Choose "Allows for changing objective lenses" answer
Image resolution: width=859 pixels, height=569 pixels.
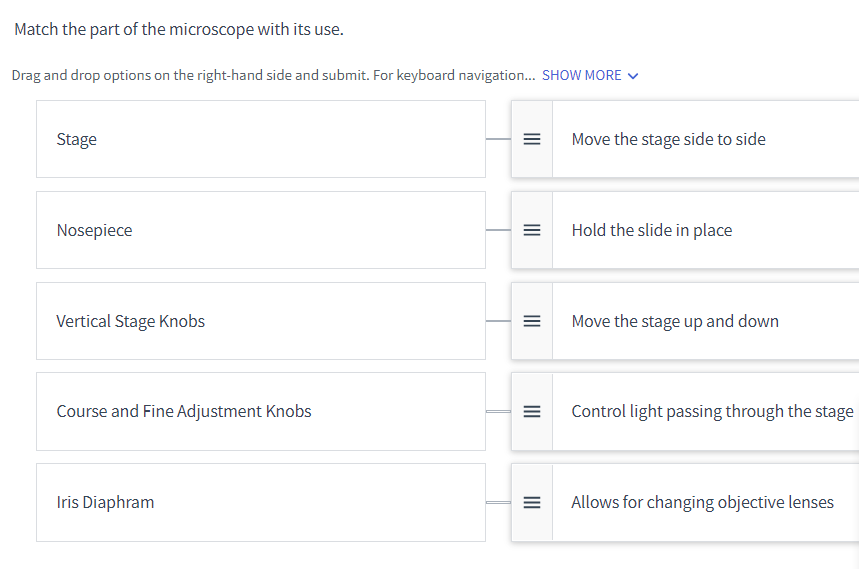(x=702, y=502)
